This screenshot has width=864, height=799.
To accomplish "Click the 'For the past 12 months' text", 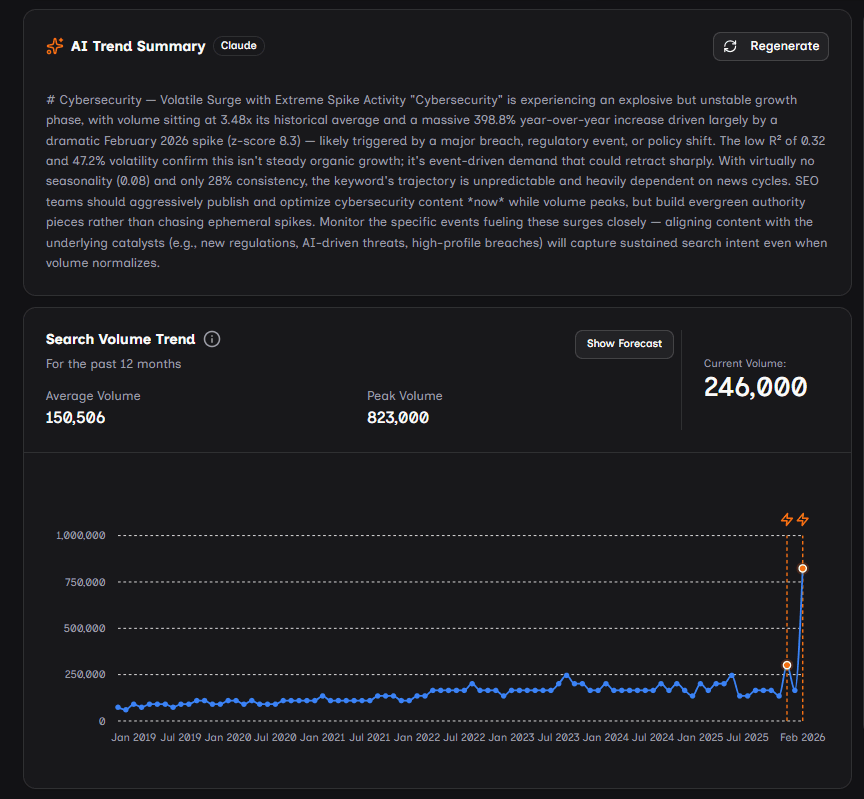I will coord(114,364).
